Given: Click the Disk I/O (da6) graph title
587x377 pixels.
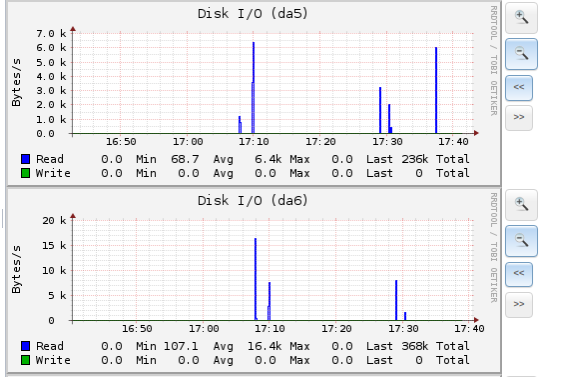Looking at the screenshot, I should pyautogui.click(x=253, y=201).
